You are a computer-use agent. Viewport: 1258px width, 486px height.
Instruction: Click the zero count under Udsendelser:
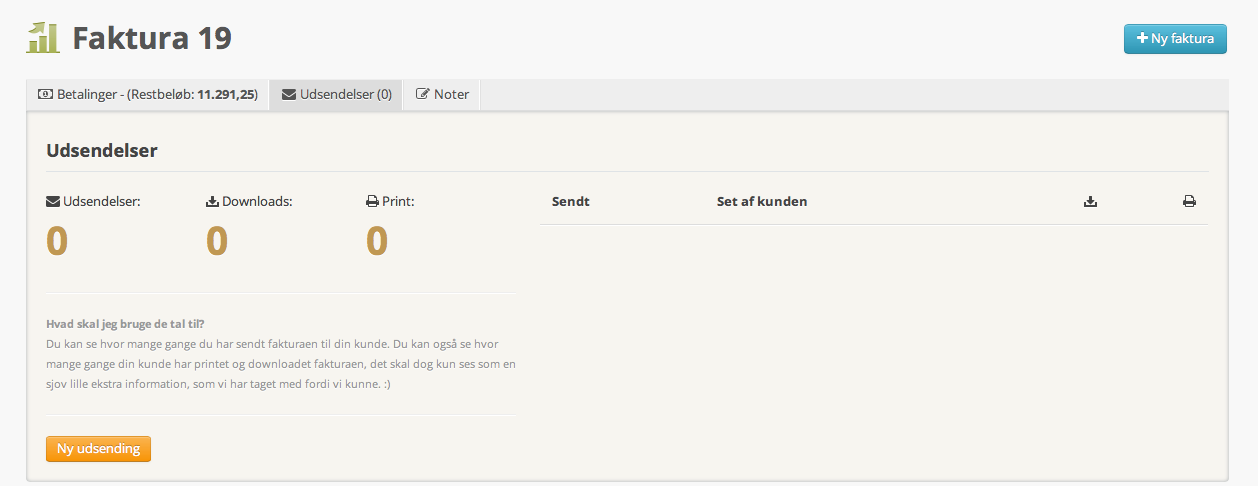click(x=57, y=241)
